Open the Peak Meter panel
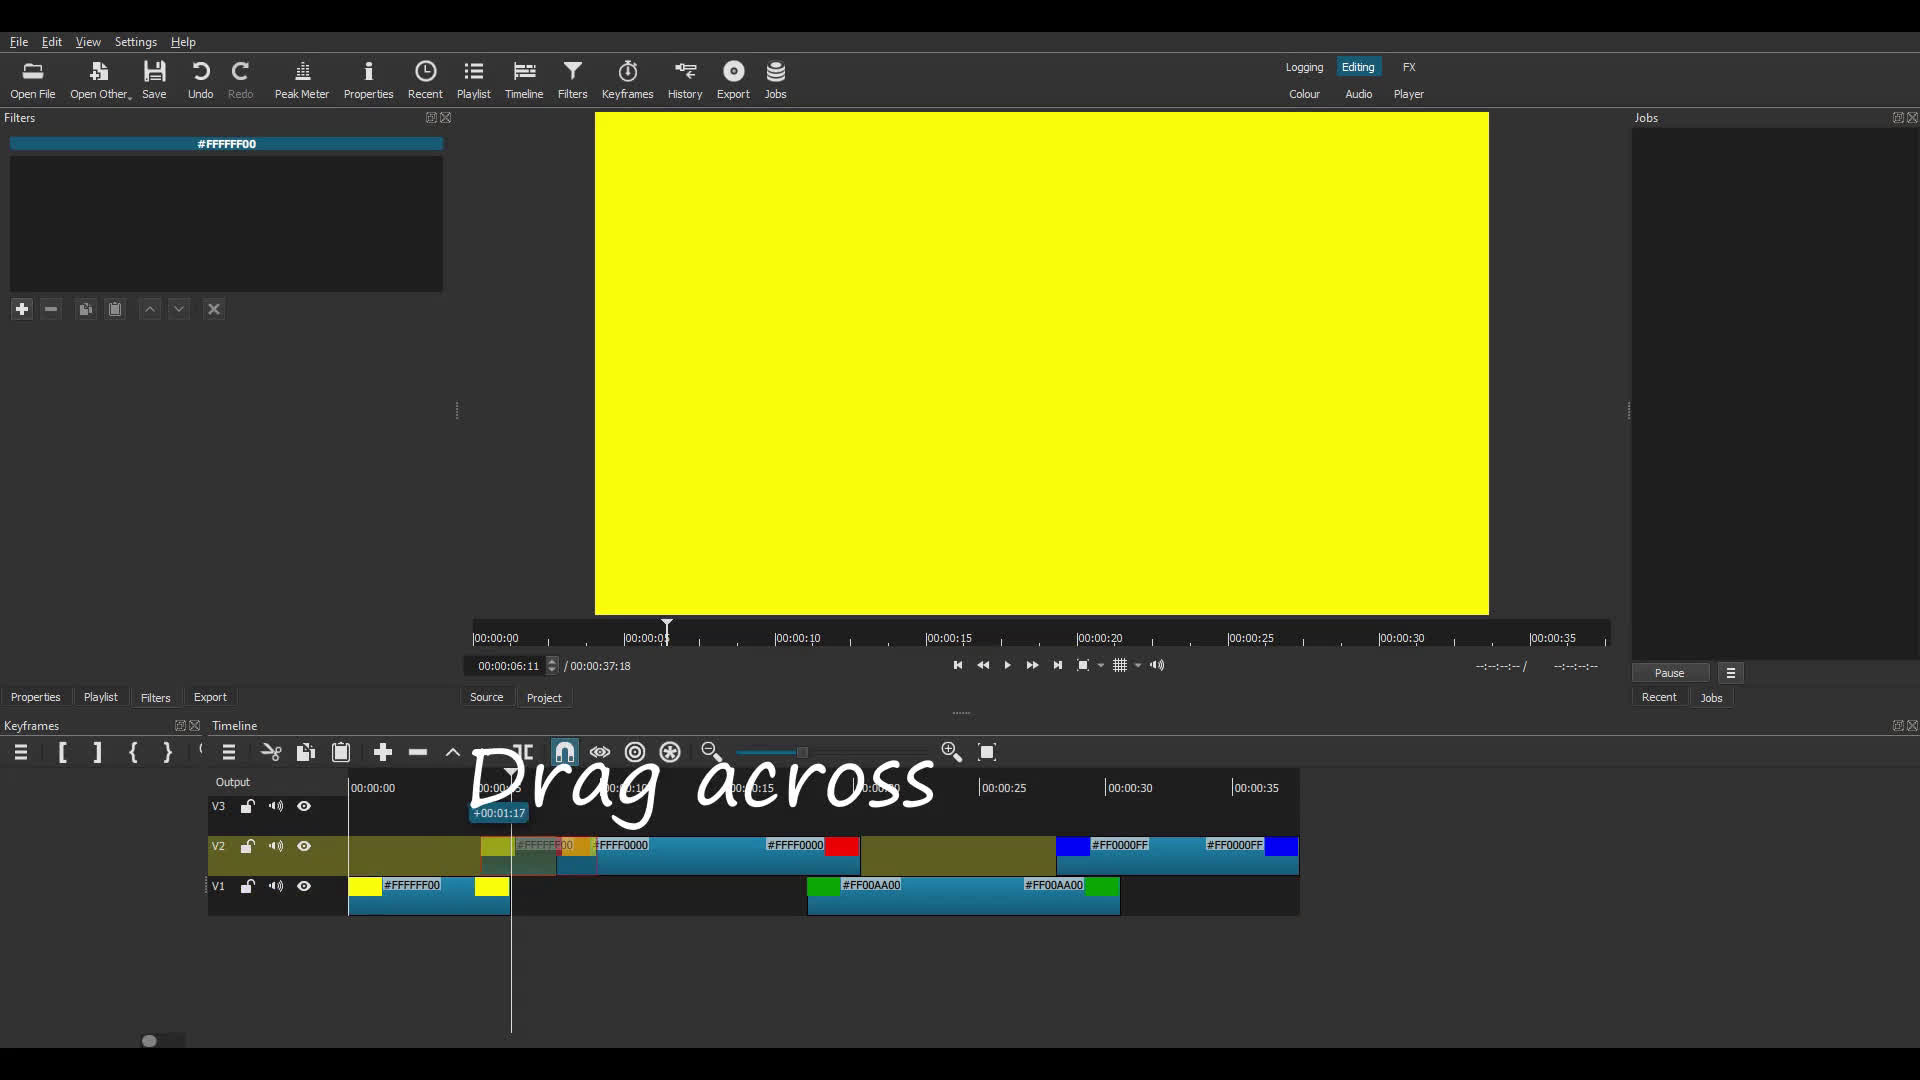This screenshot has width=1920, height=1080. pyautogui.click(x=301, y=79)
